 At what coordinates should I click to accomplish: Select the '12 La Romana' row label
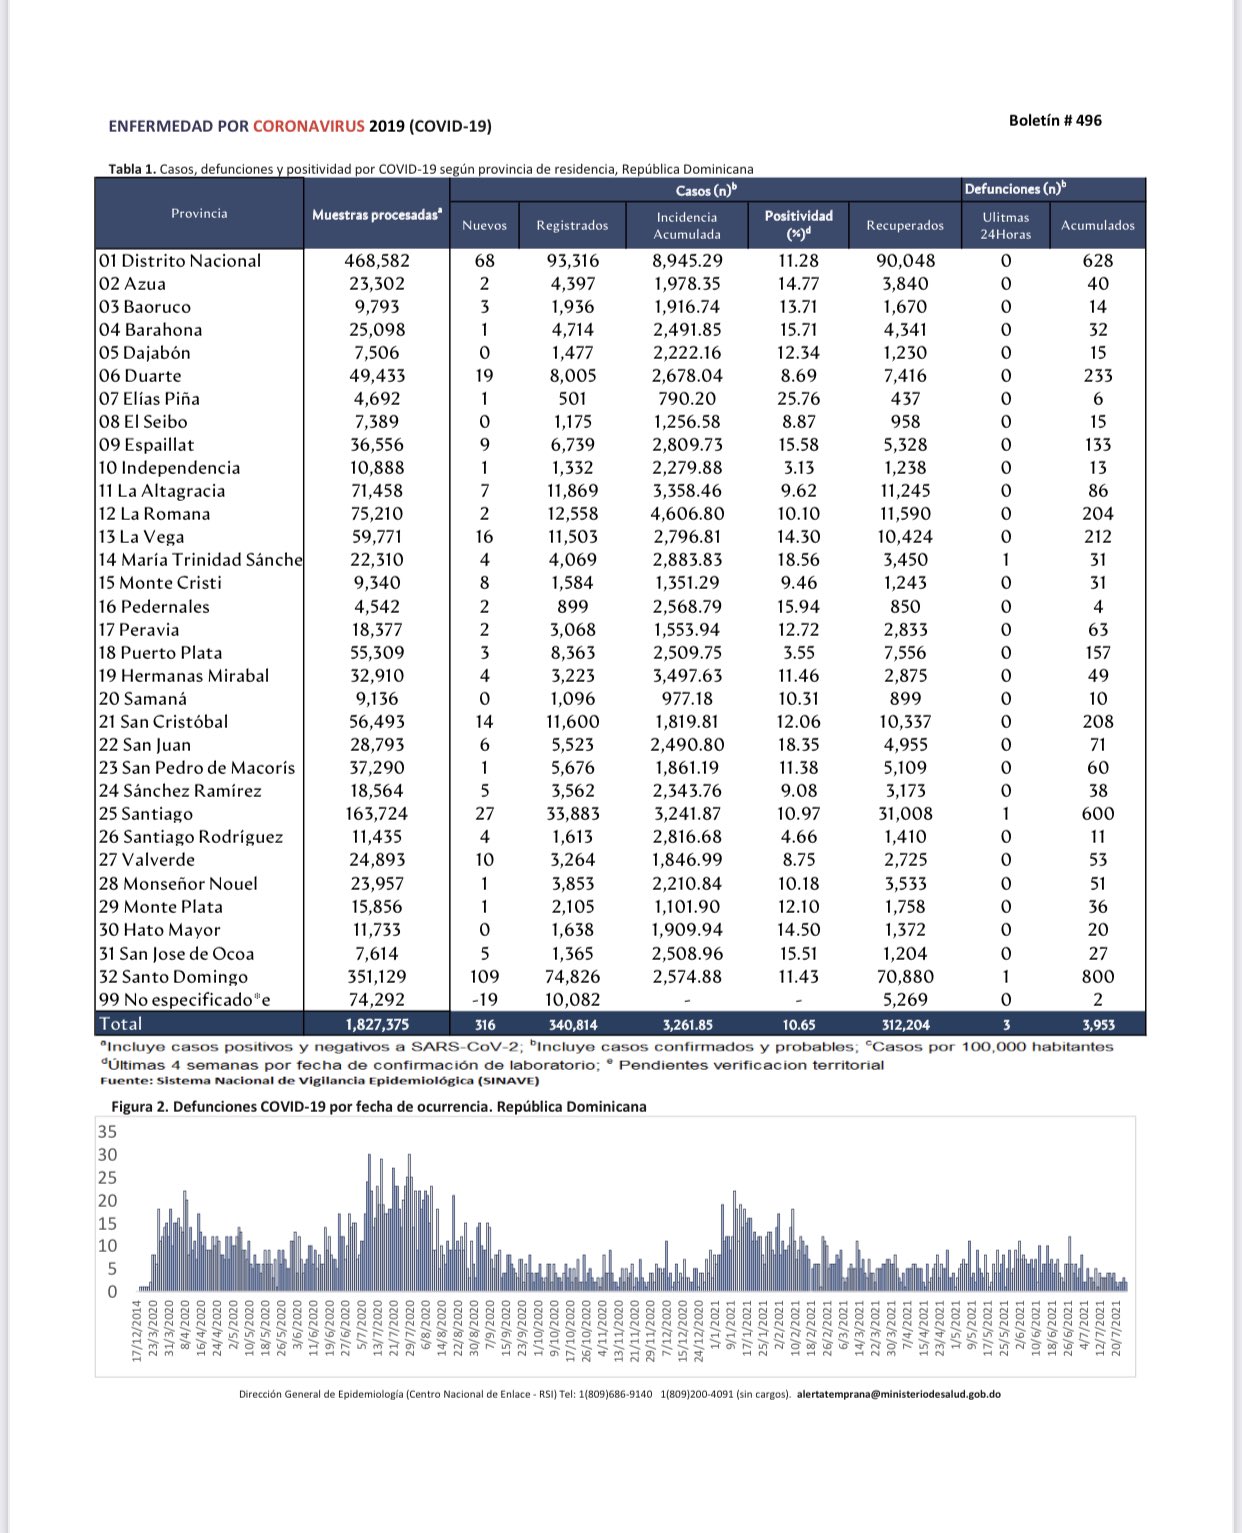click(x=155, y=514)
